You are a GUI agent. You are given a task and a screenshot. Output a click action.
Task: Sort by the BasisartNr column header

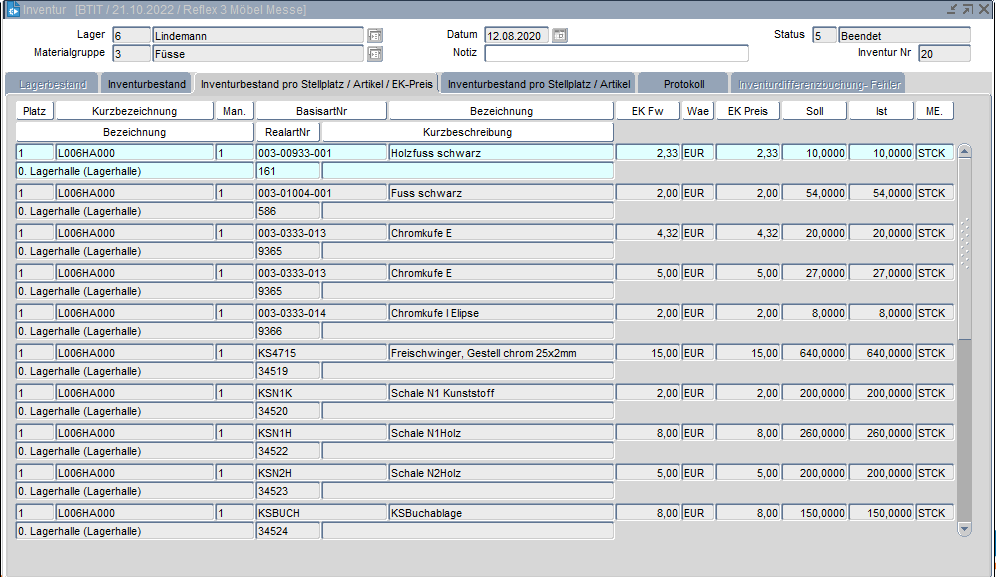tap(321, 111)
